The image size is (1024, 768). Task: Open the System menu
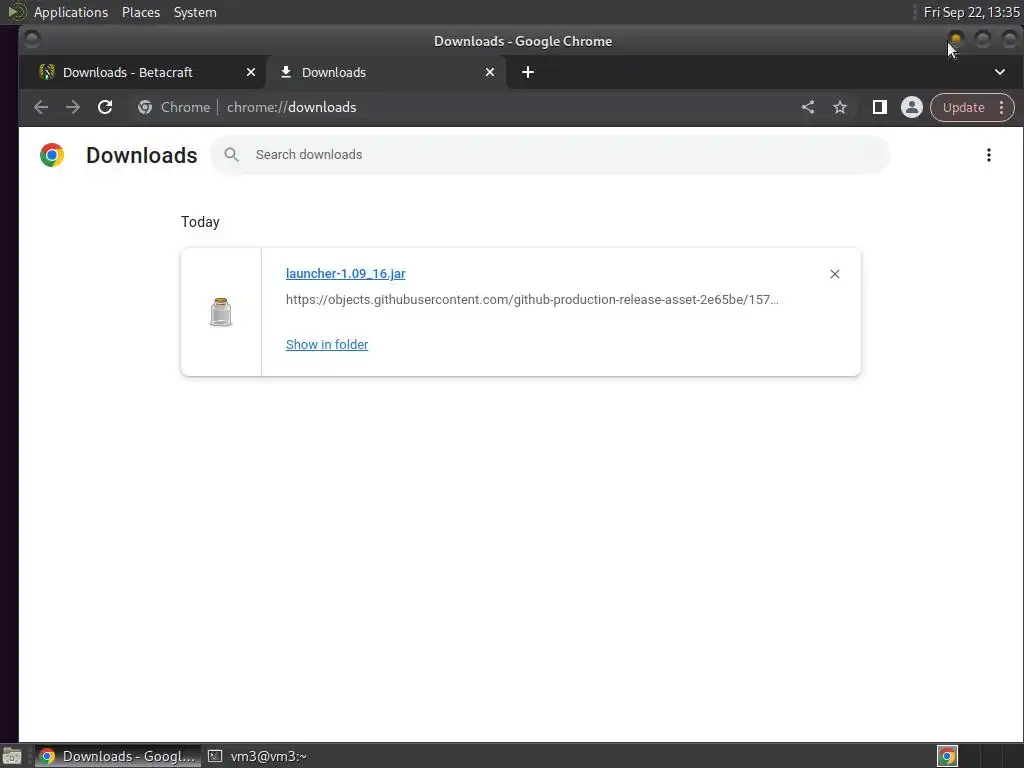(x=195, y=12)
